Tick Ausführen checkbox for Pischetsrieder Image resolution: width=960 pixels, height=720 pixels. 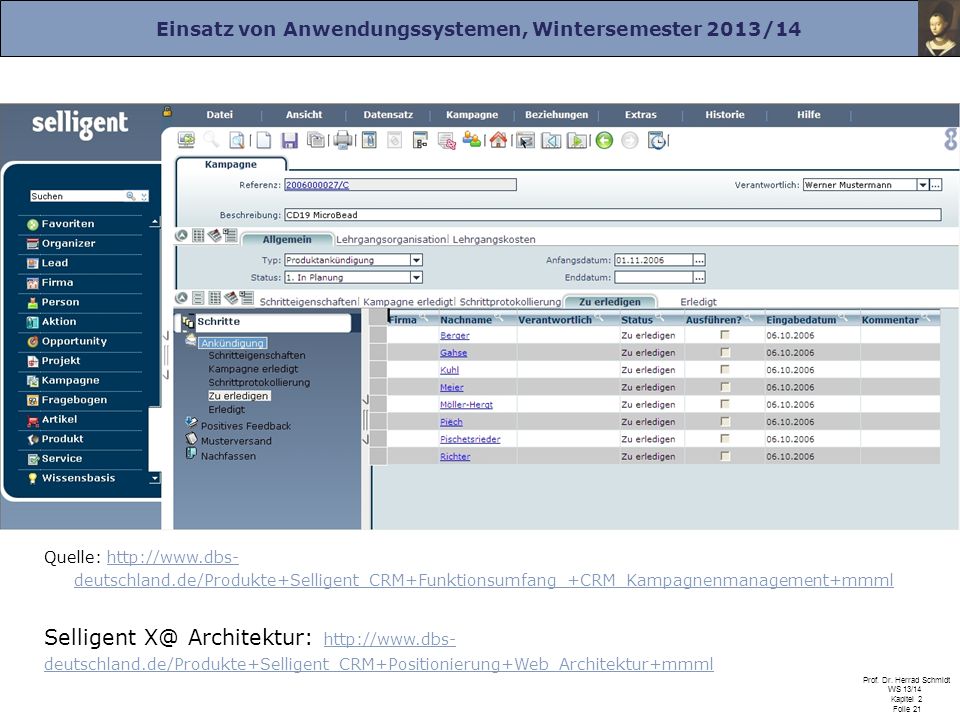(725, 438)
